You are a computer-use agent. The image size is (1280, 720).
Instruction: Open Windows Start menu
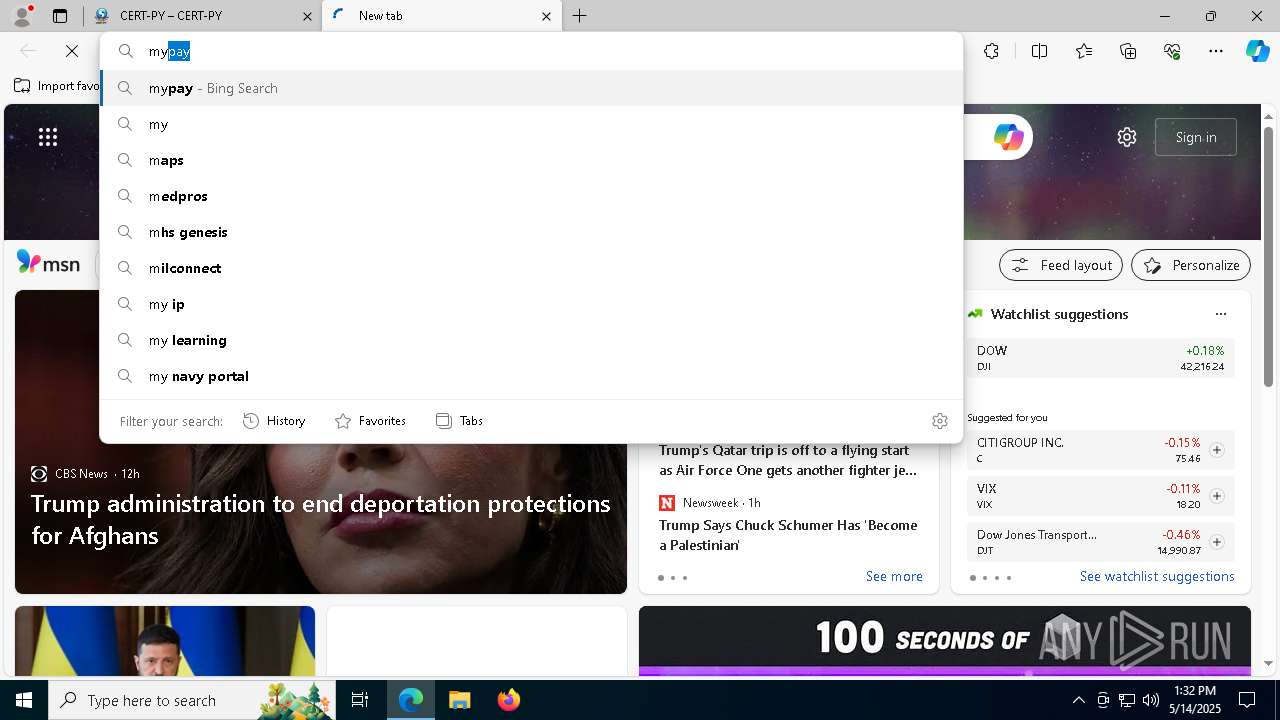click(x=24, y=700)
